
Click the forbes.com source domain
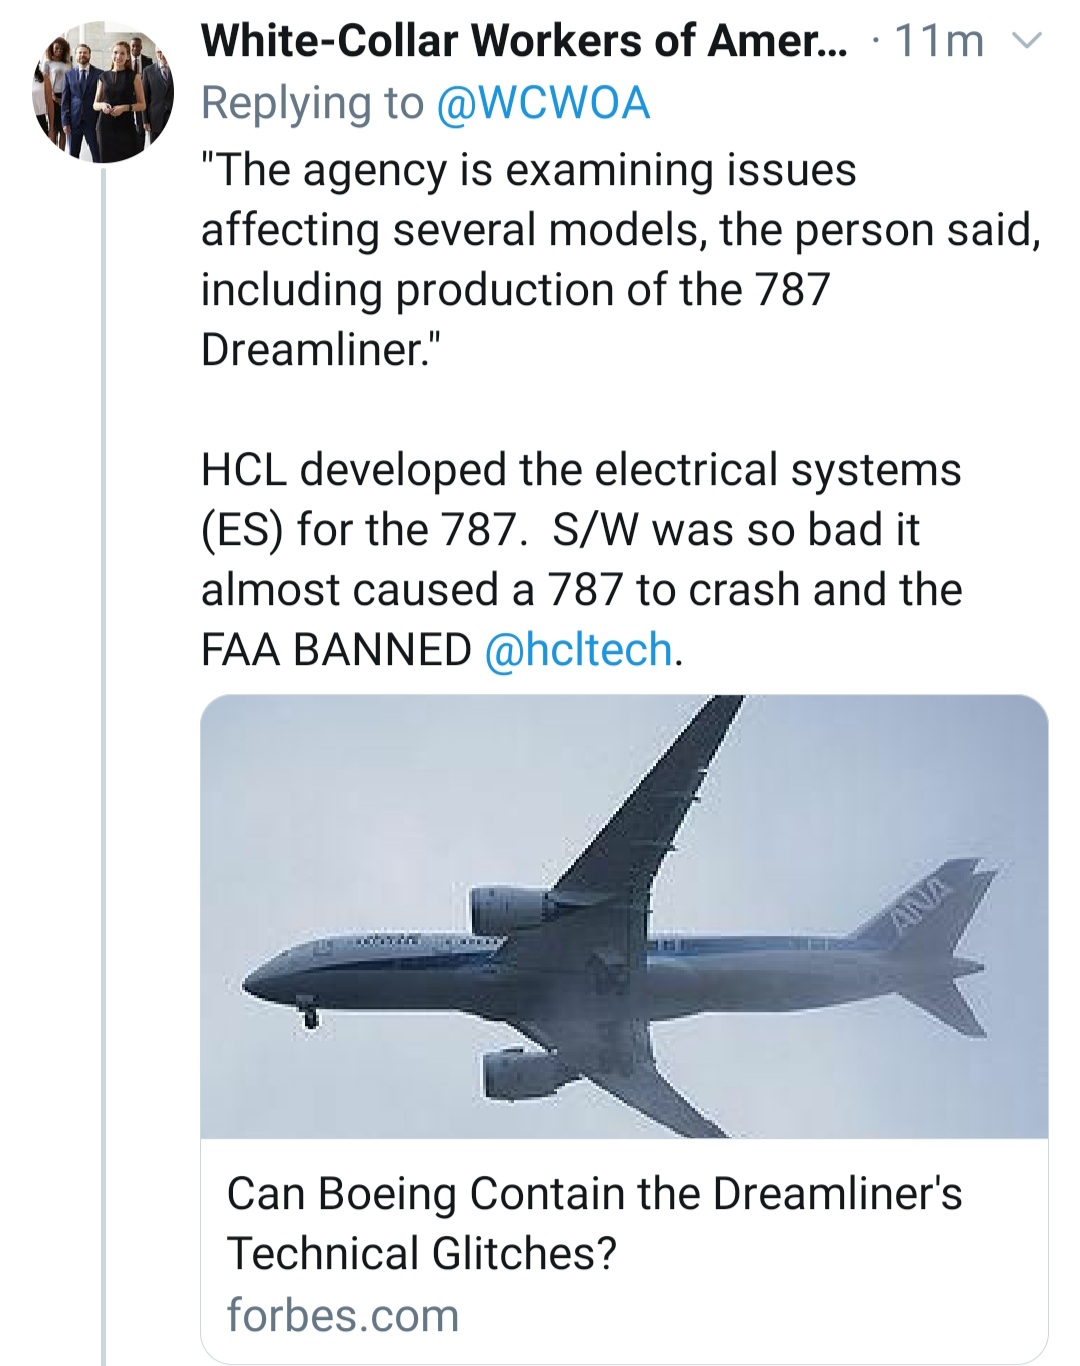pos(343,1315)
